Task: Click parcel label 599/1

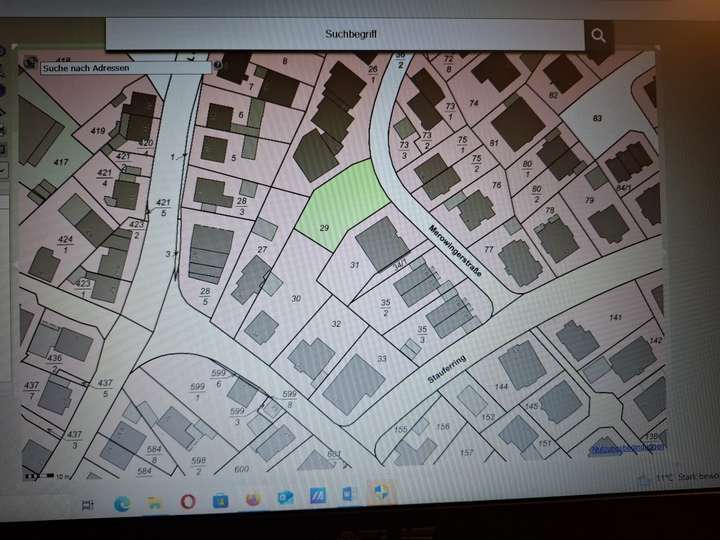Action: click(x=197, y=392)
